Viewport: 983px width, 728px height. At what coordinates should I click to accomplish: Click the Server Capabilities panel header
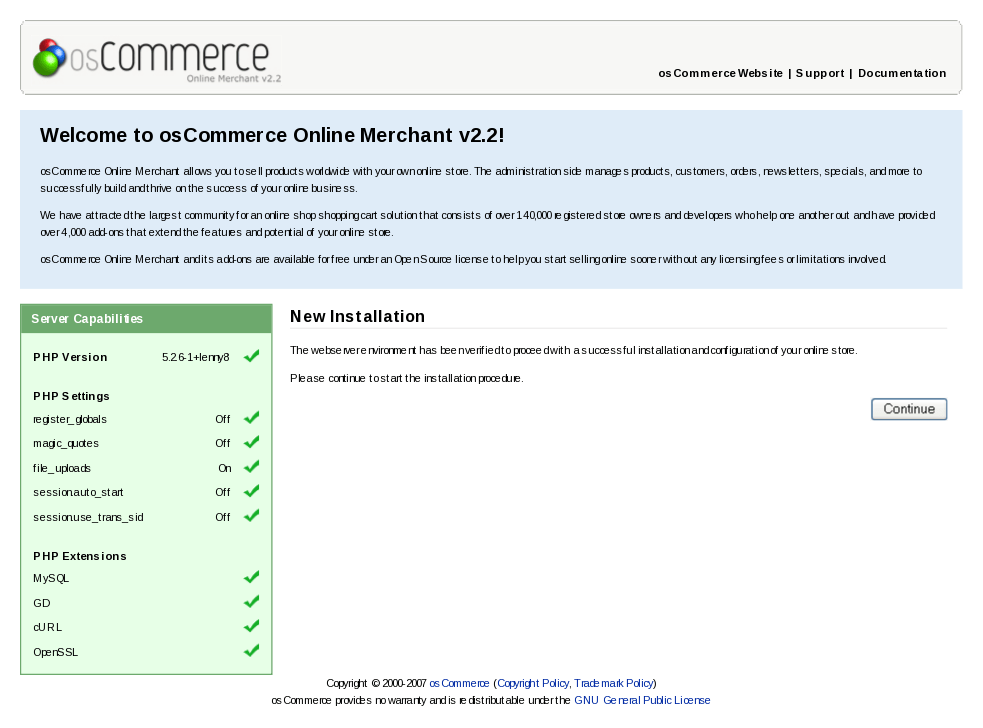[146, 319]
